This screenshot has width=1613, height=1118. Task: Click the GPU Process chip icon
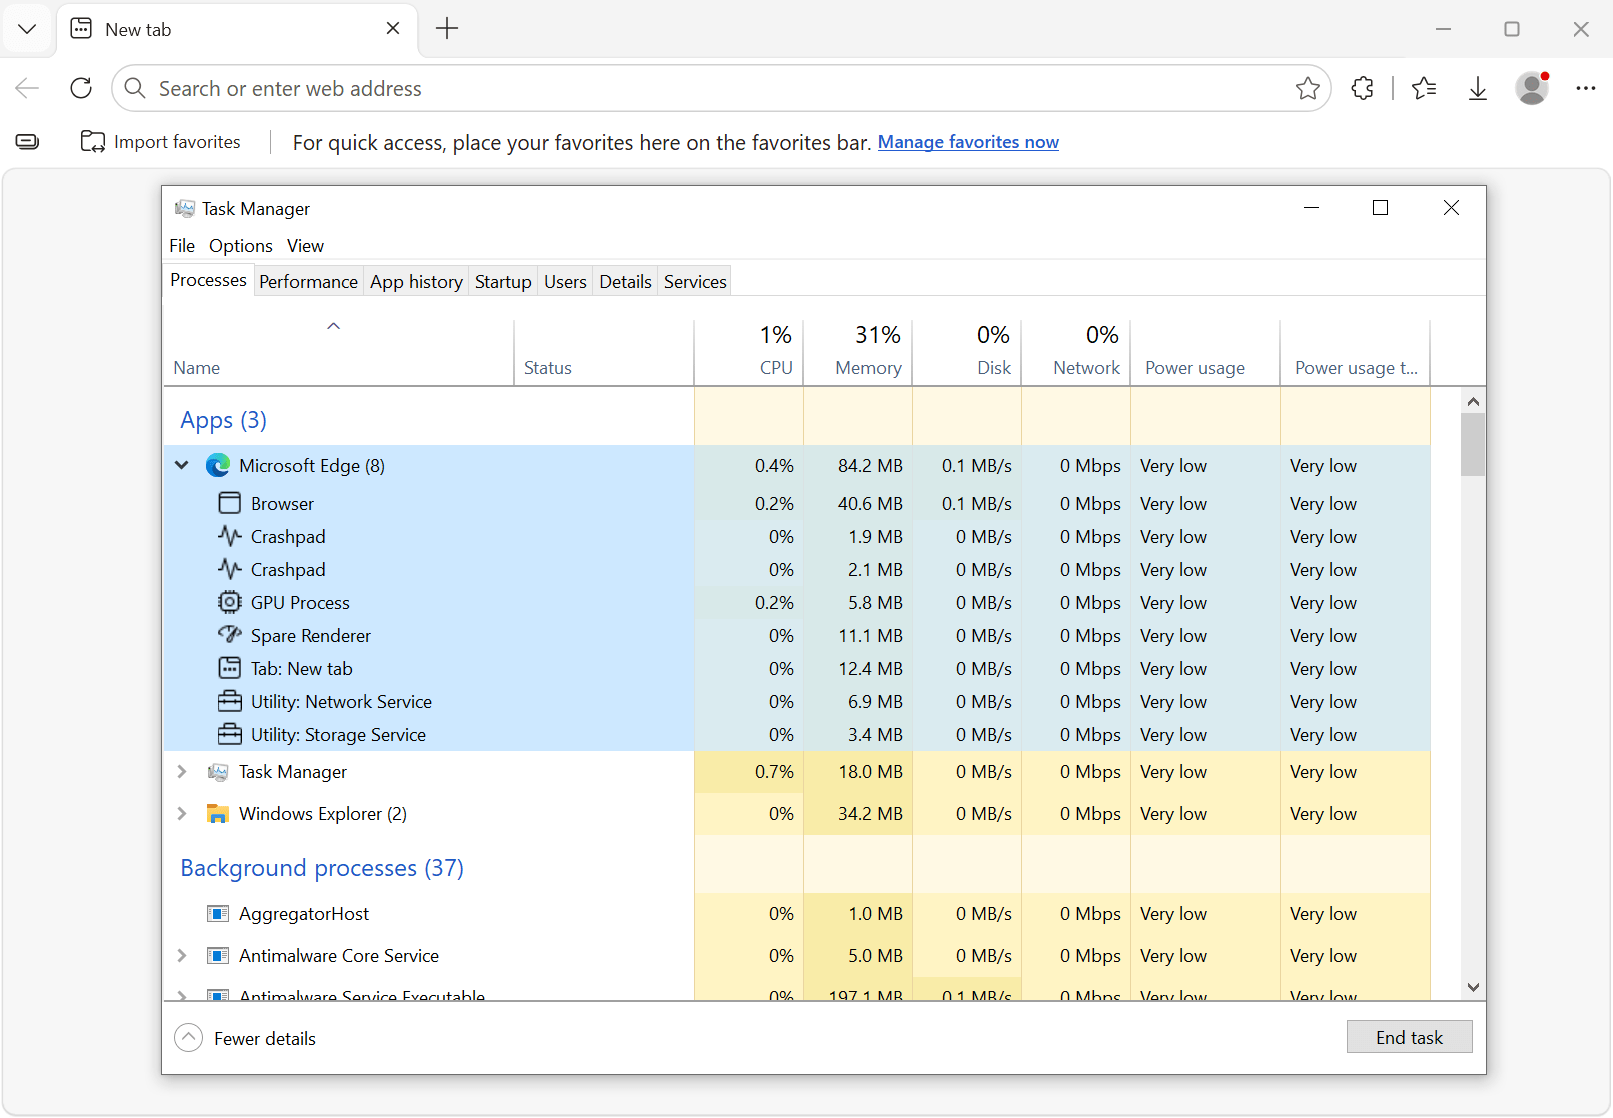(230, 602)
